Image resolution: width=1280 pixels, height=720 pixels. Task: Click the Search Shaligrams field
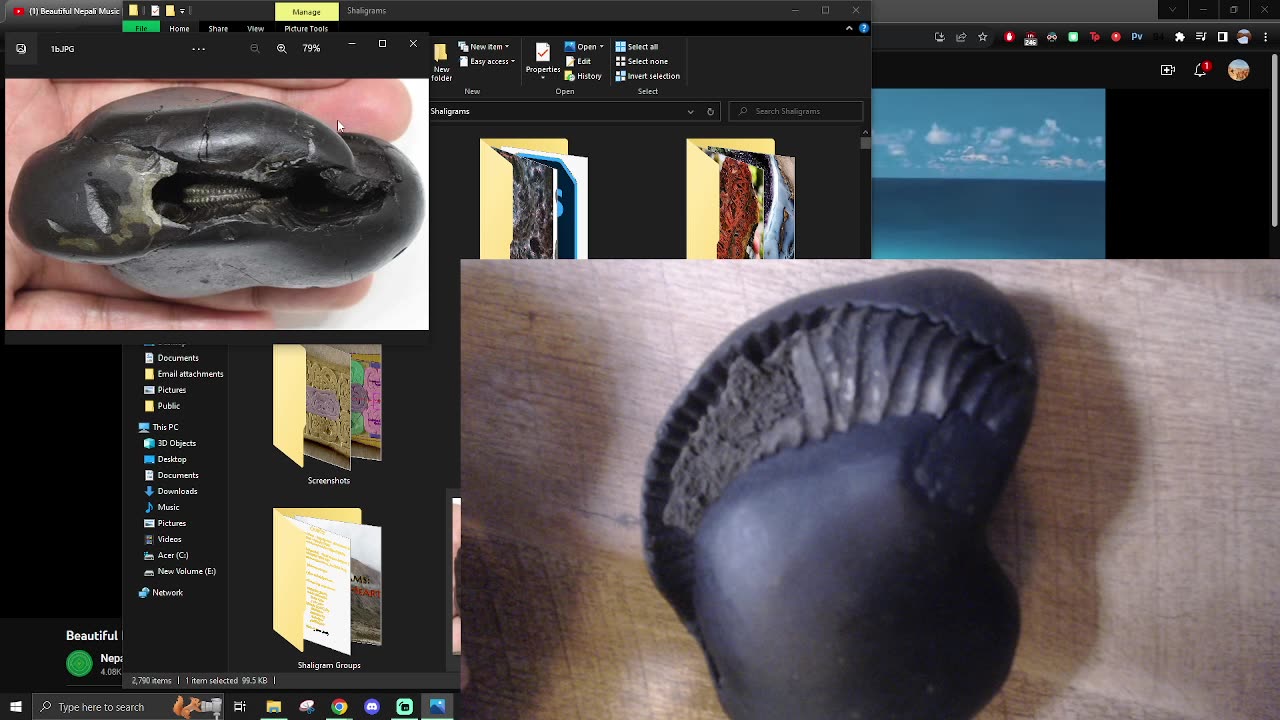pos(796,111)
